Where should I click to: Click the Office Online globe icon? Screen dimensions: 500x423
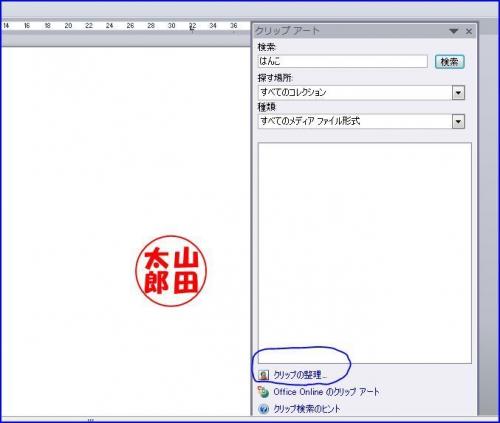tap(263, 392)
